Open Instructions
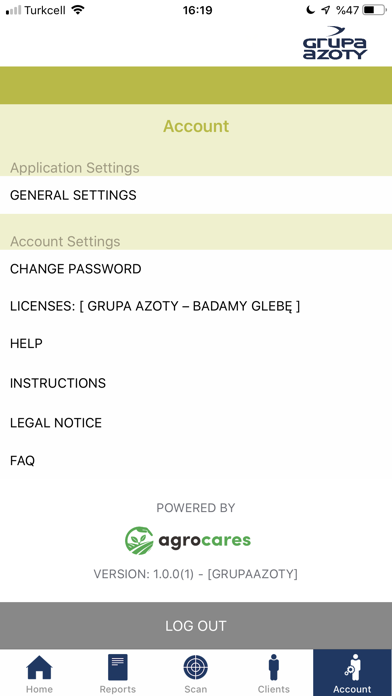 [x=196, y=383]
